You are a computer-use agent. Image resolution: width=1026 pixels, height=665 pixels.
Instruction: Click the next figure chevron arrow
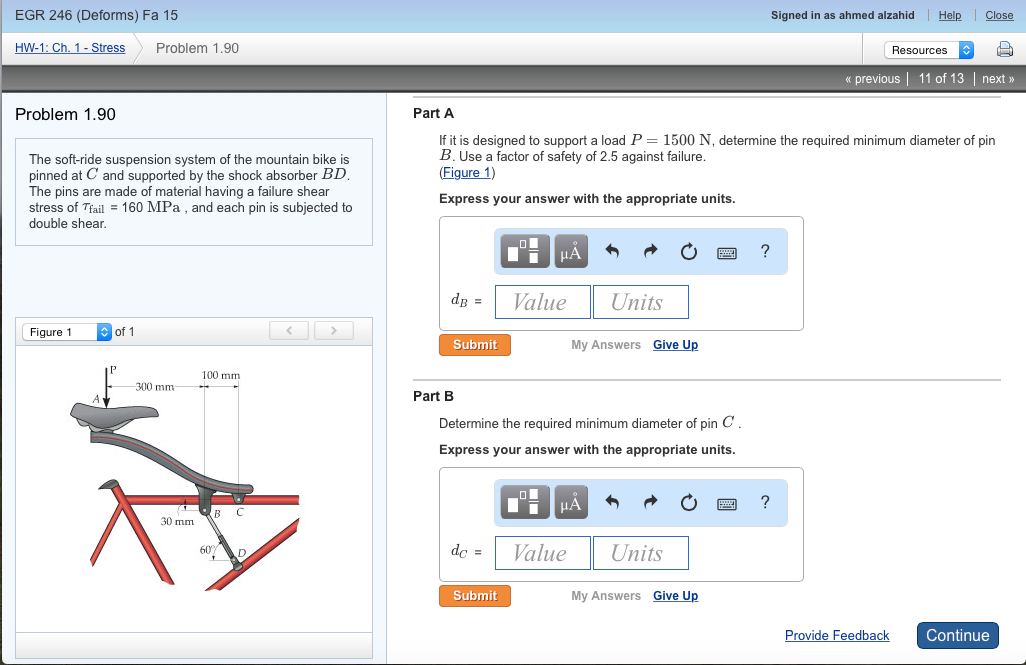tap(333, 329)
